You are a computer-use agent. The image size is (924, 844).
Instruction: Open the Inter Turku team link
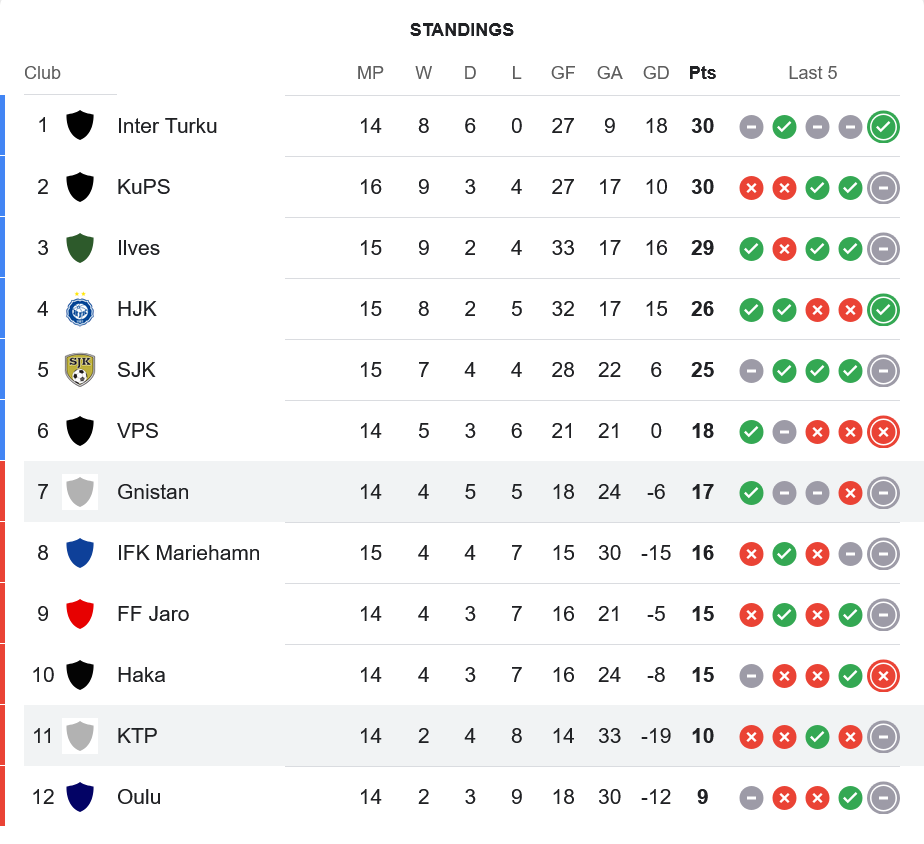[x=167, y=126]
